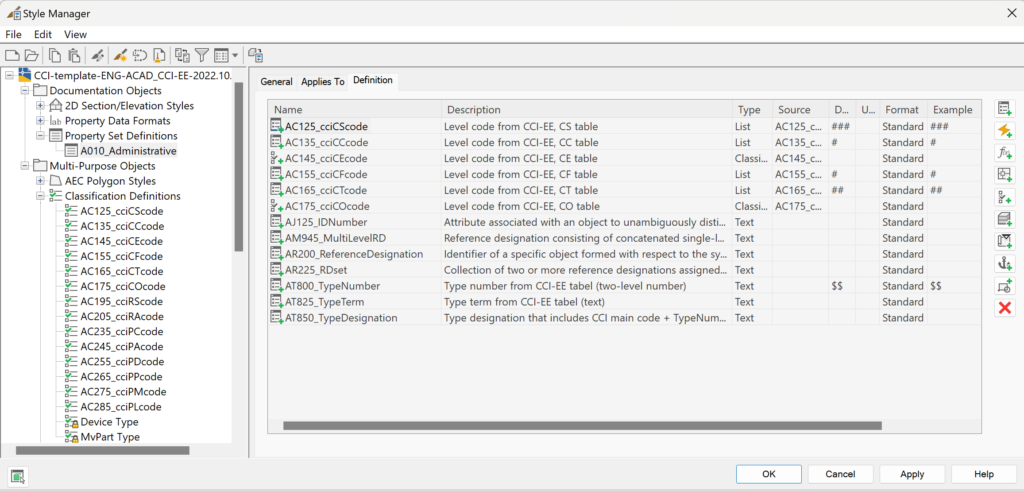Viewport: 1024px width, 491px height.
Task: Click bottom-left drawing preview icon
Action: tap(18, 476)
